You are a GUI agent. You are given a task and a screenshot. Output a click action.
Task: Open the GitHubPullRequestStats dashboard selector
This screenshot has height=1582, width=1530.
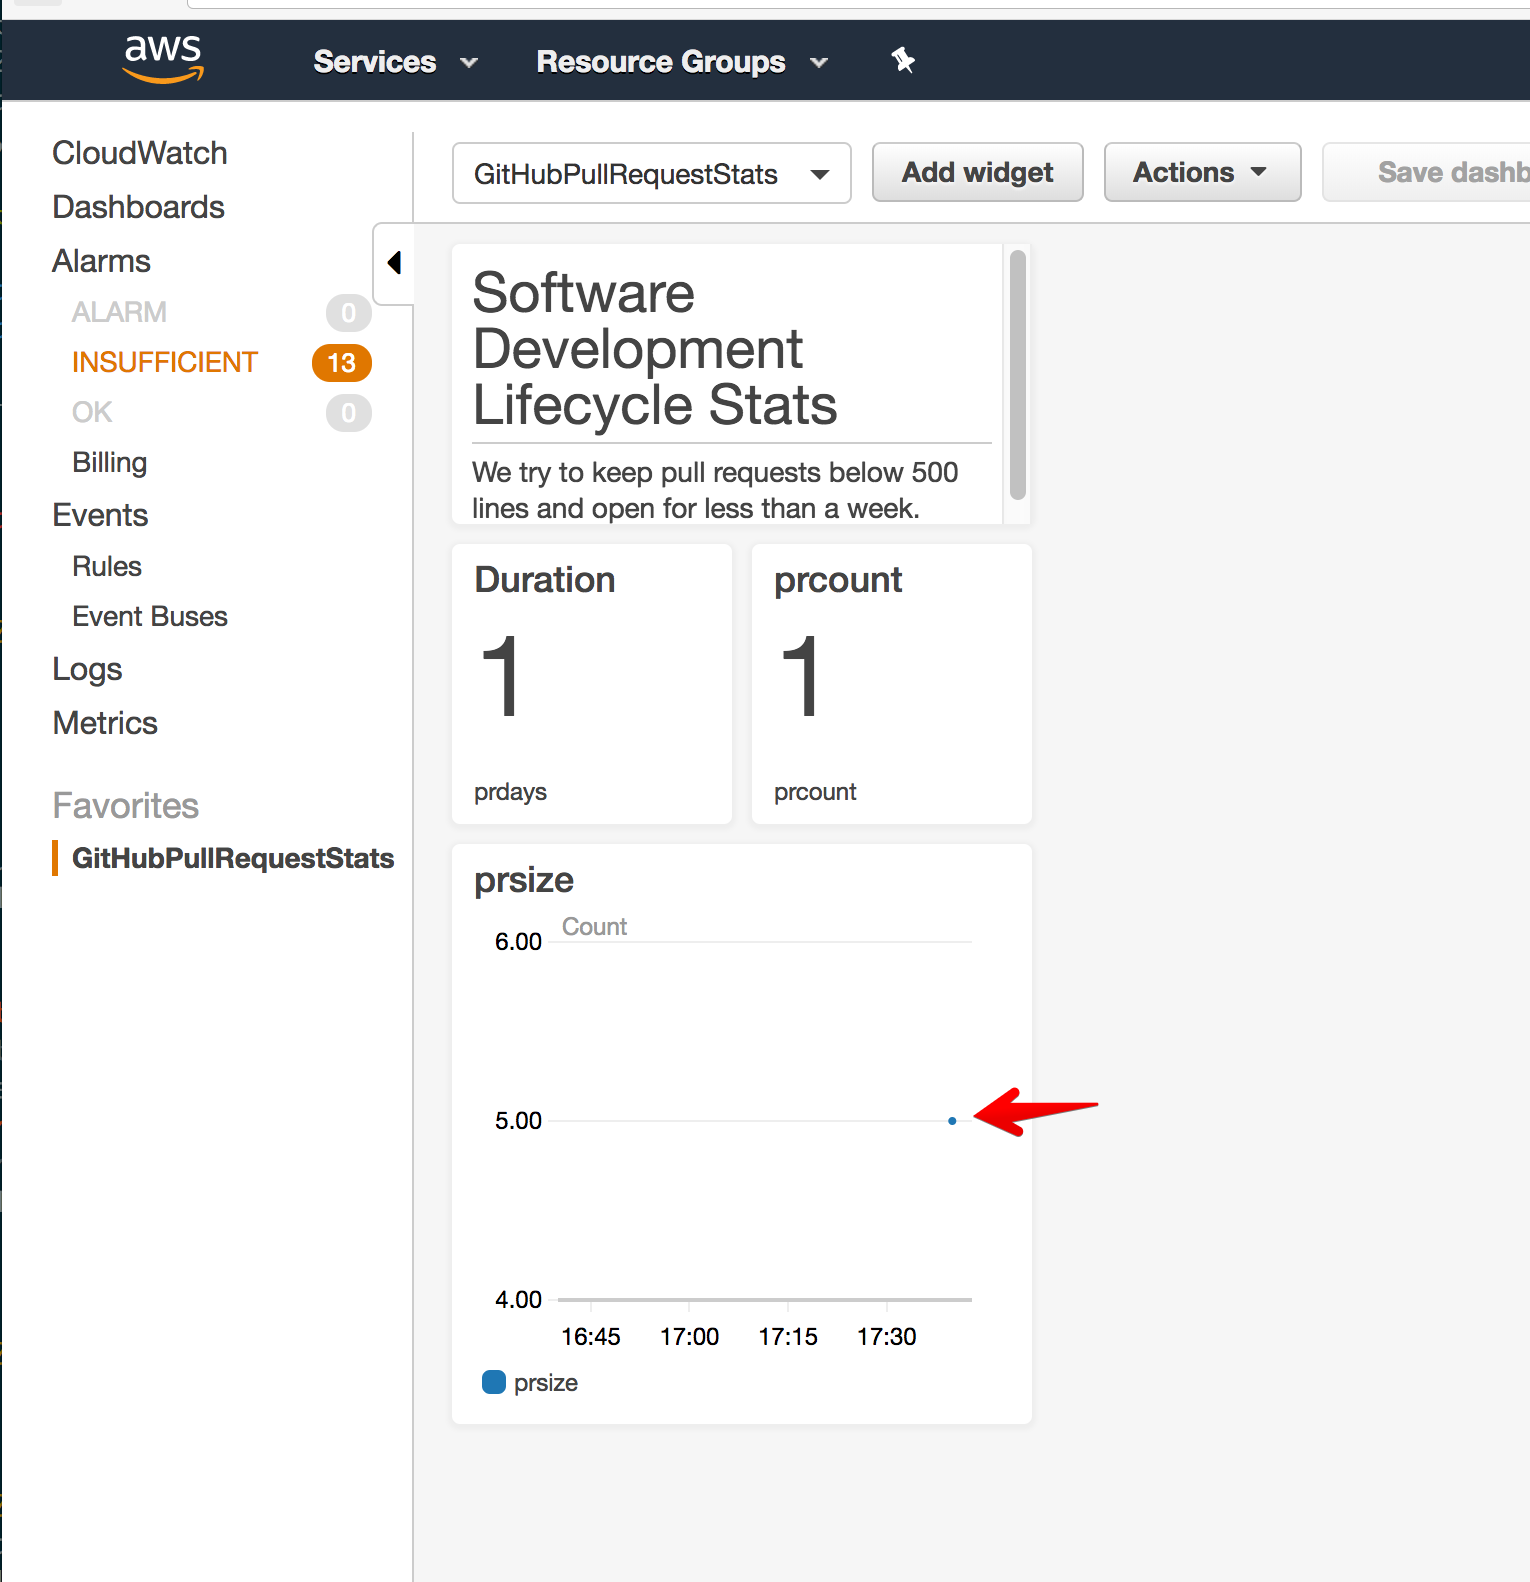coord(652,173)
